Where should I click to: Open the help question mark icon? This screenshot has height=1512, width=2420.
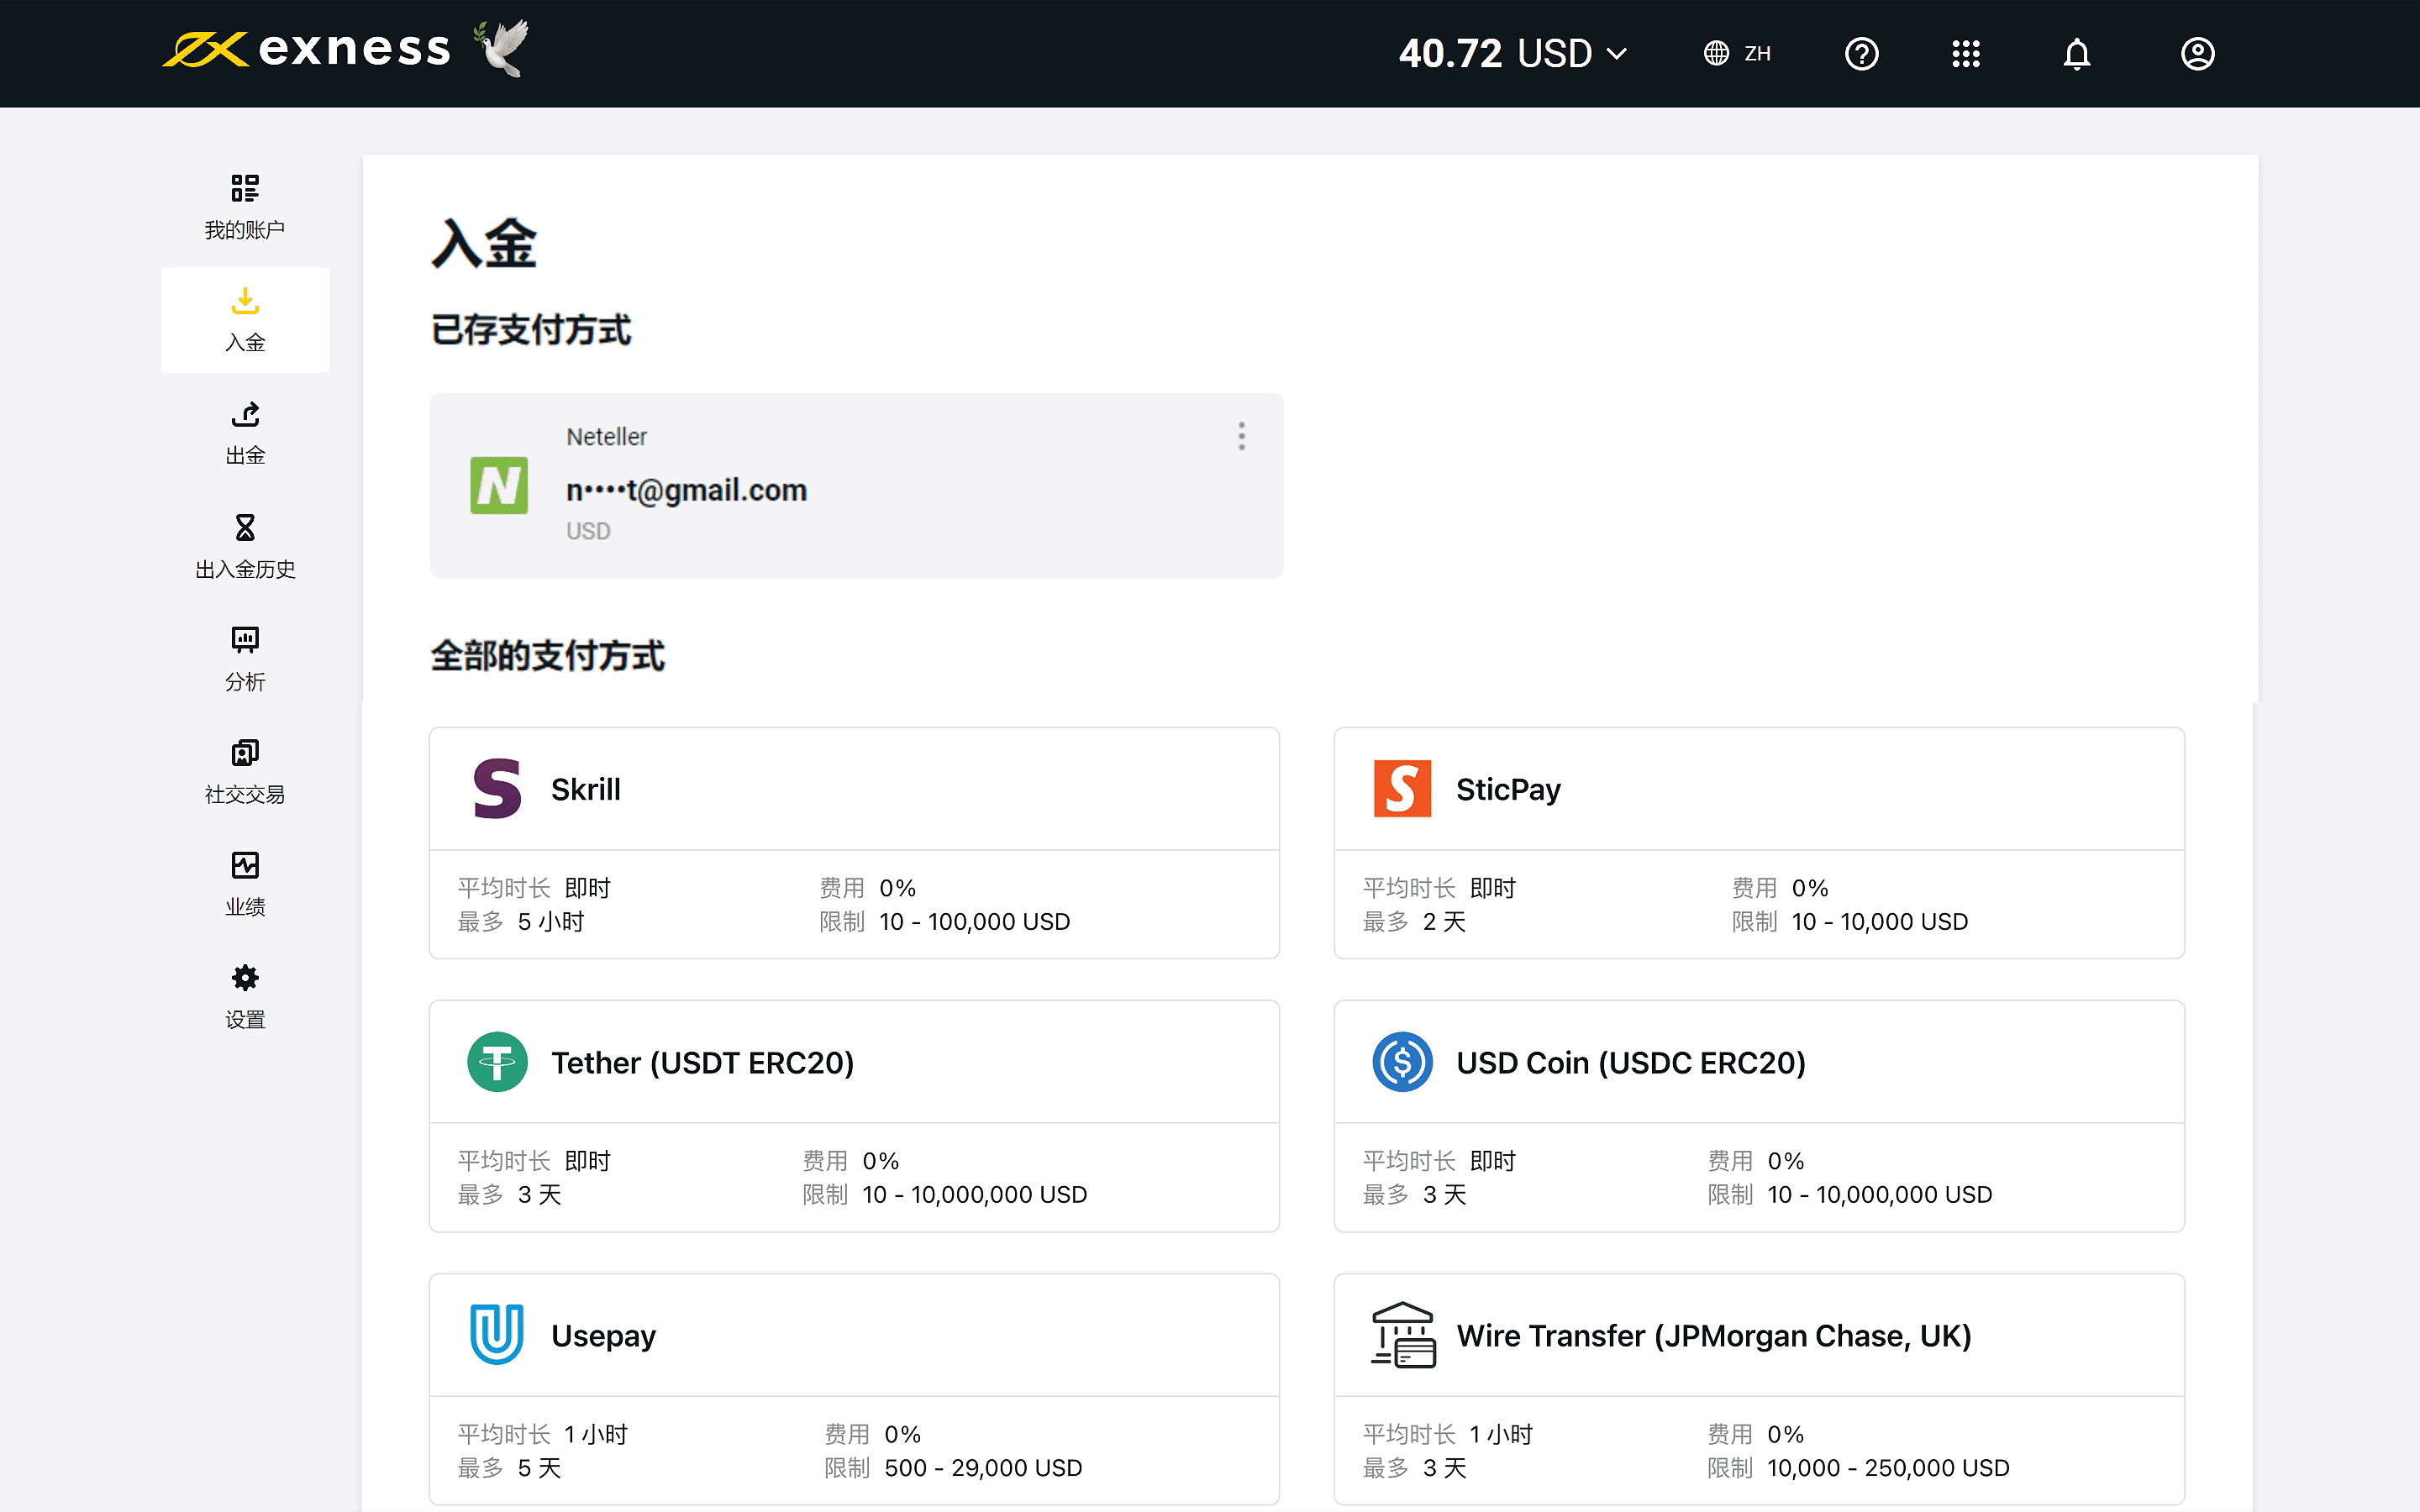(1861, 53)
